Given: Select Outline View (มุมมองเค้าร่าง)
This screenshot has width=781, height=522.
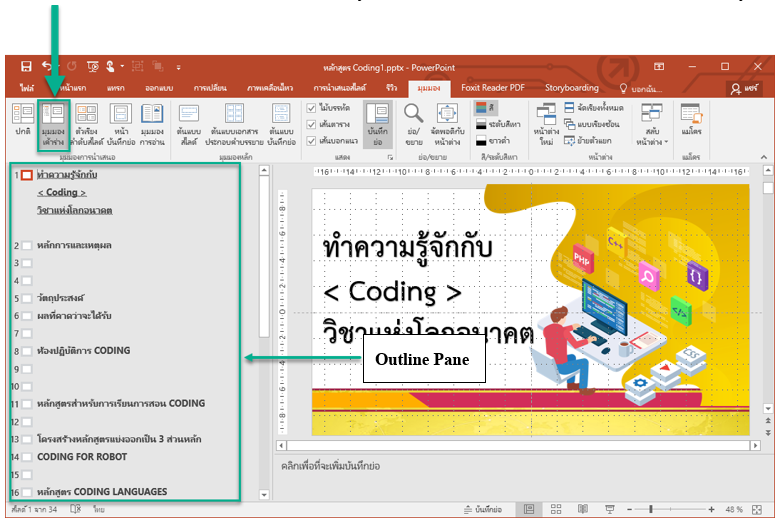Looking at the screenshot, I should (53, 125).
